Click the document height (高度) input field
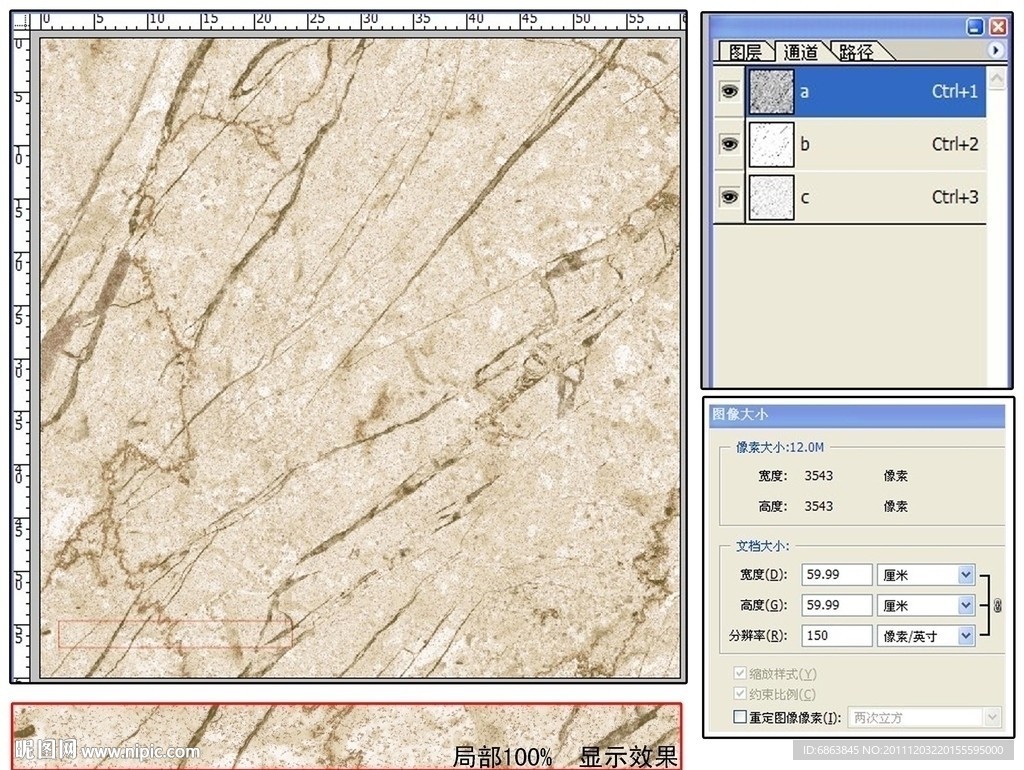 tap(836, 605)
